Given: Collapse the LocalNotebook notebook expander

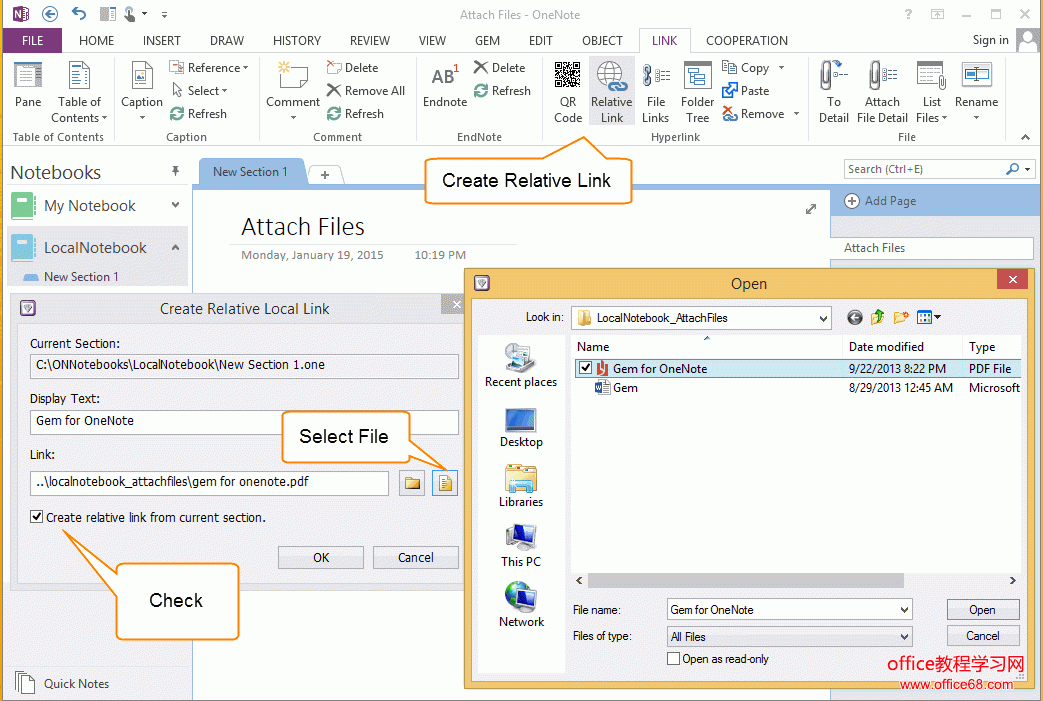Looking at the screenshot, I should [176, 247].
